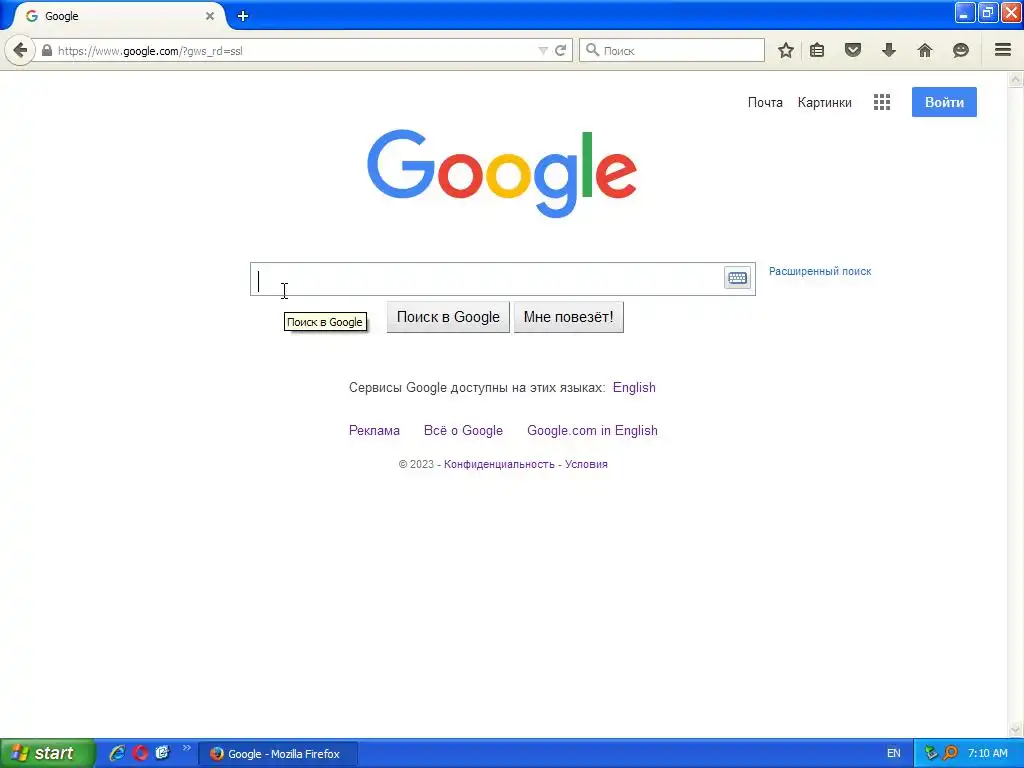Open the Реклама link
This screenshot has height=768, width=1024.
pyautogui.click(x=374, y=430)
